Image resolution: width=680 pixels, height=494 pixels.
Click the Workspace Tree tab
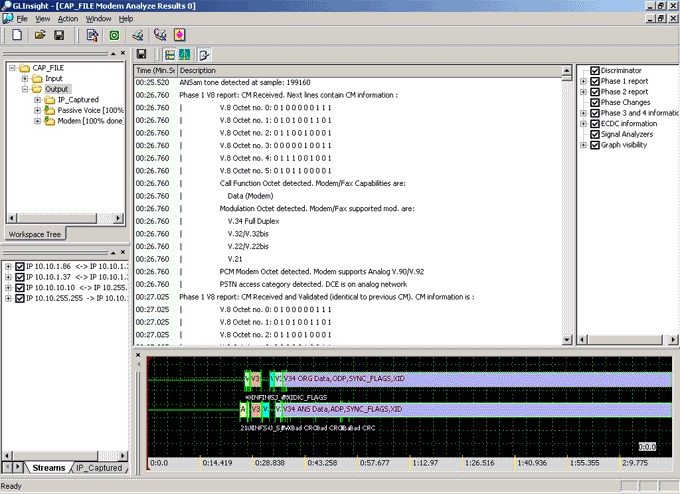(x=35, y=234)
